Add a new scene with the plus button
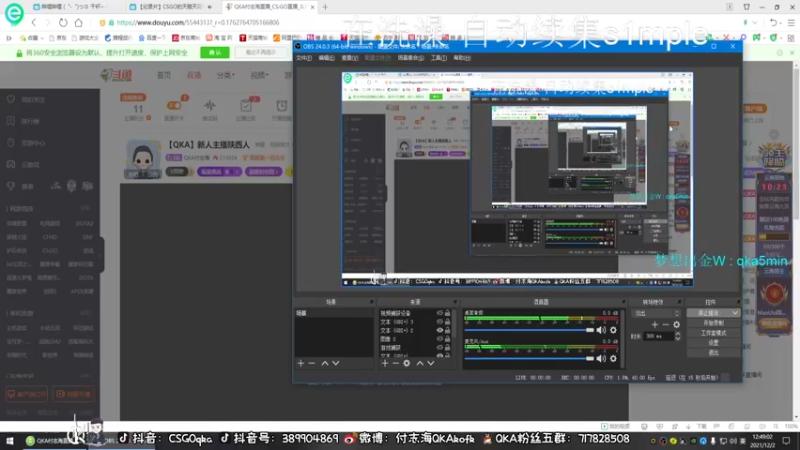Screen dimensions: 800x450 tap(301, 363)
